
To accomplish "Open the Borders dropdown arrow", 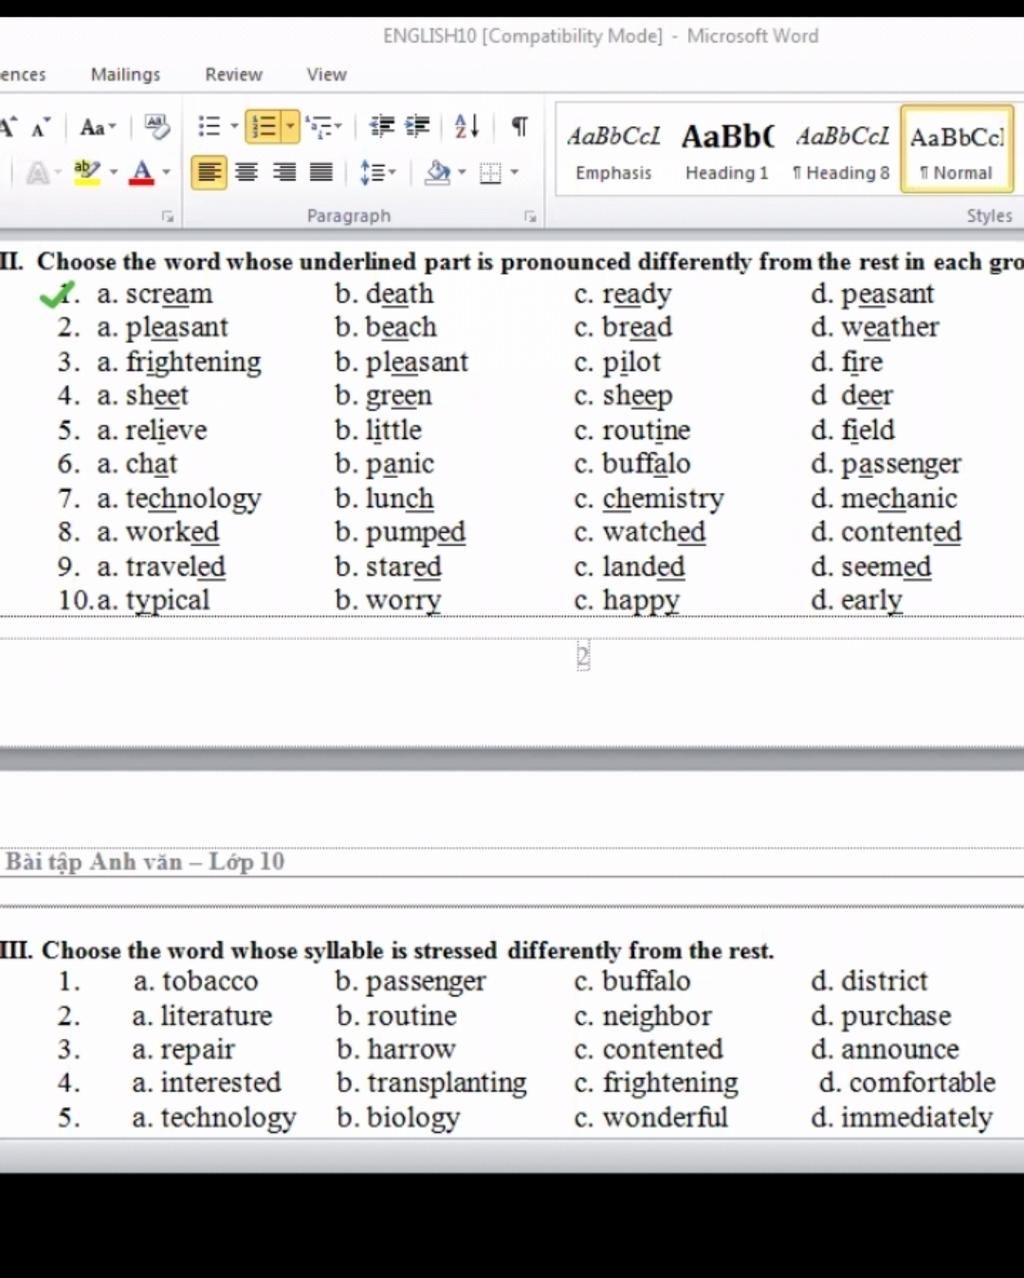I will point(514,173).
